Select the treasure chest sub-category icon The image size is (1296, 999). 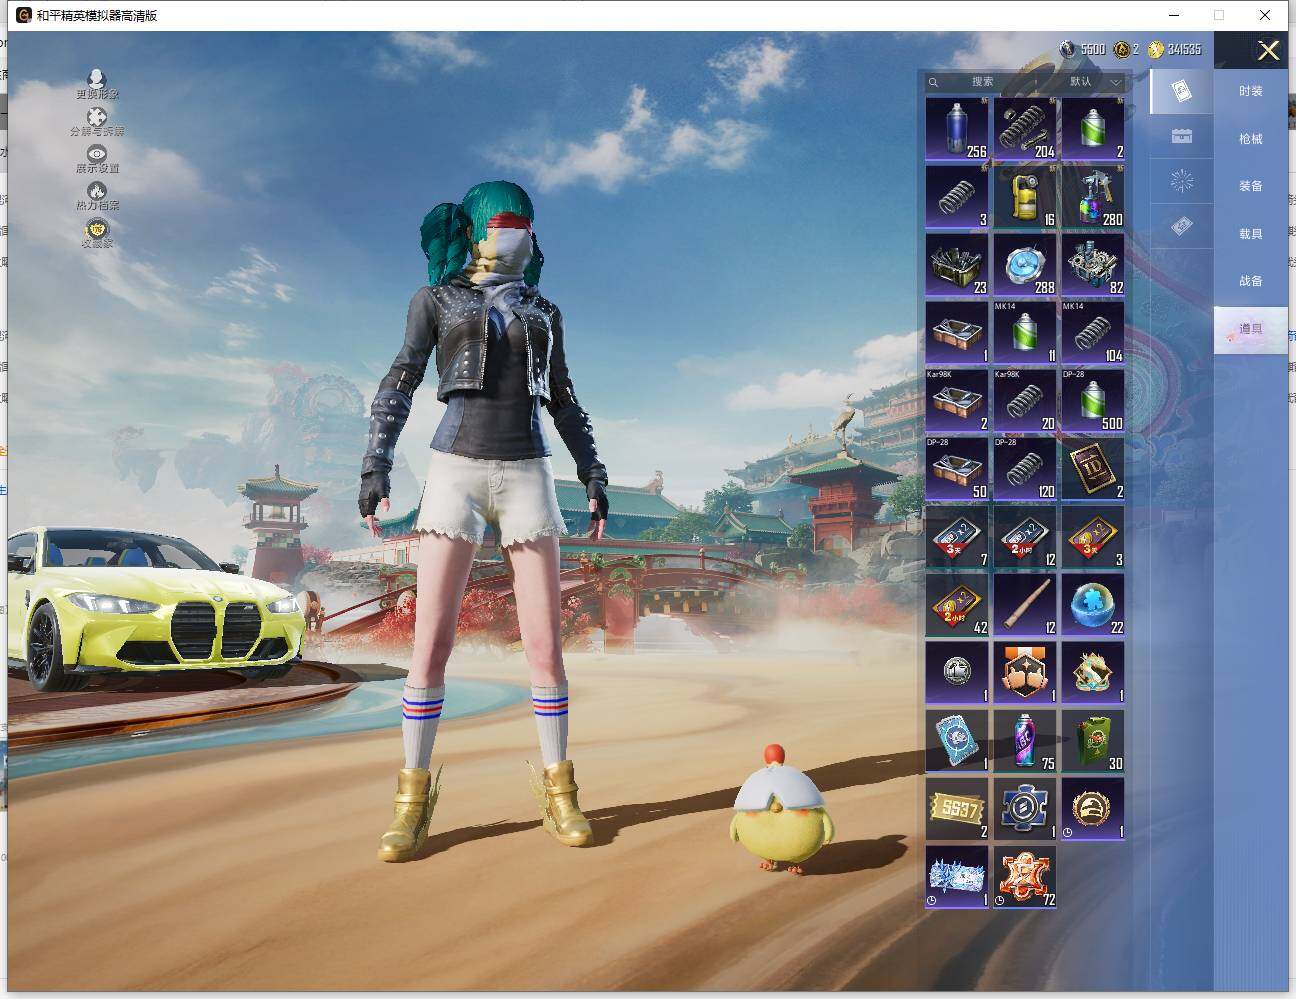click(1181, 137)
